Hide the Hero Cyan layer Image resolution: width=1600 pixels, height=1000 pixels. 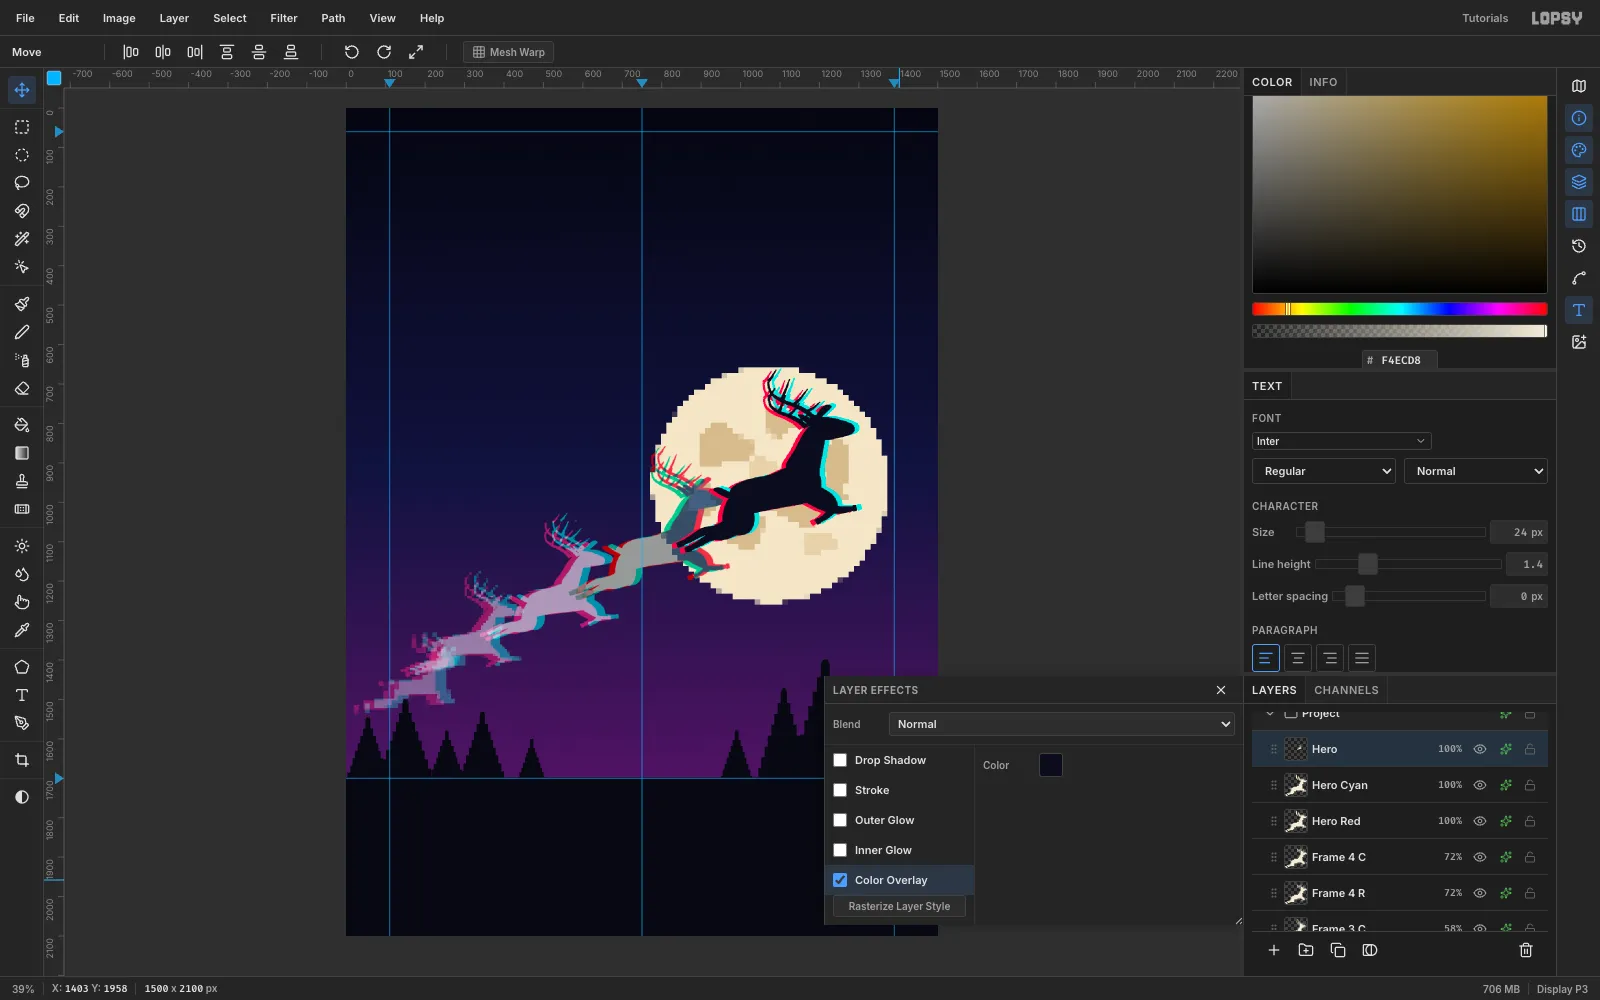tap(1480, 785)
